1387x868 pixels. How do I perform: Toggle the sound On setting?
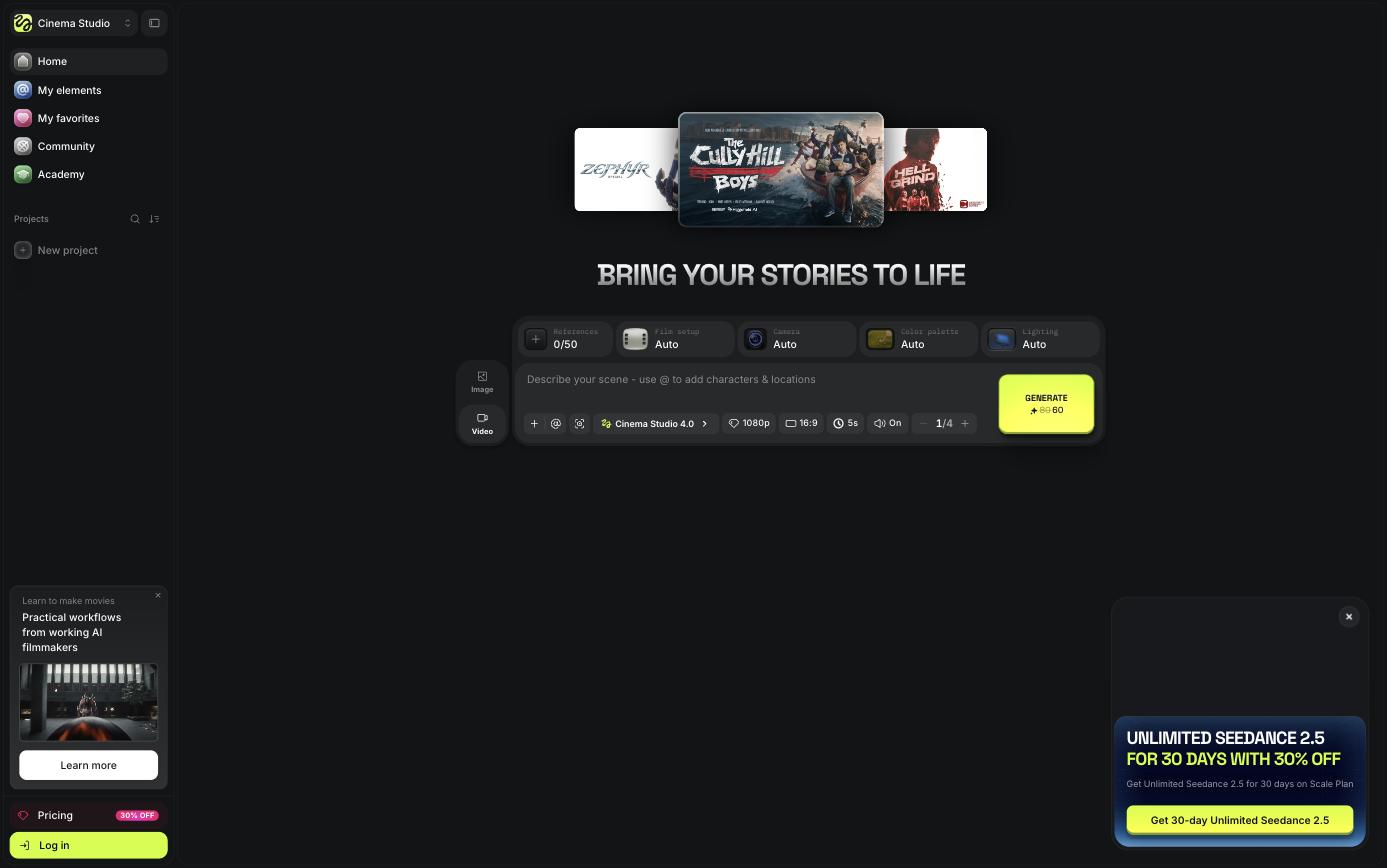pyautogui.click(x=887, y=424)
